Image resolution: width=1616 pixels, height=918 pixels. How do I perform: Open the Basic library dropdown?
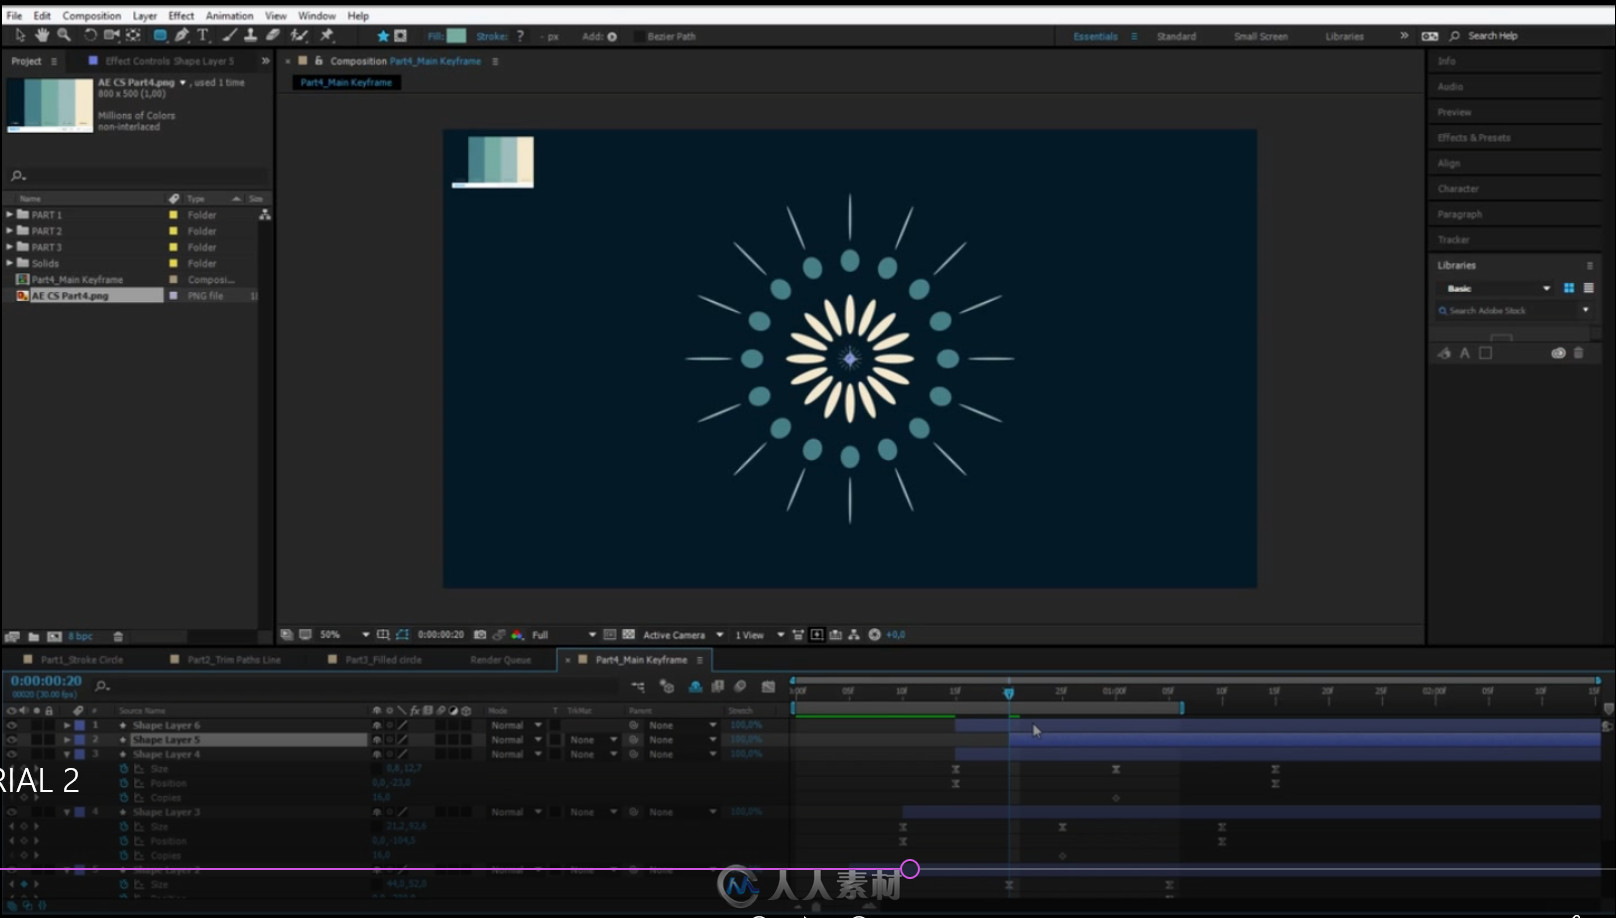click(x=1497, y=288)
